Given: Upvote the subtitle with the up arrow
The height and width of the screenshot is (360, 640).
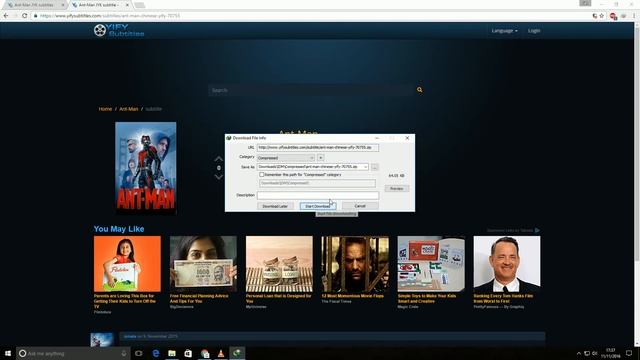Looking at the screenshot, I should pyautogui.click(x=219, y=159).
